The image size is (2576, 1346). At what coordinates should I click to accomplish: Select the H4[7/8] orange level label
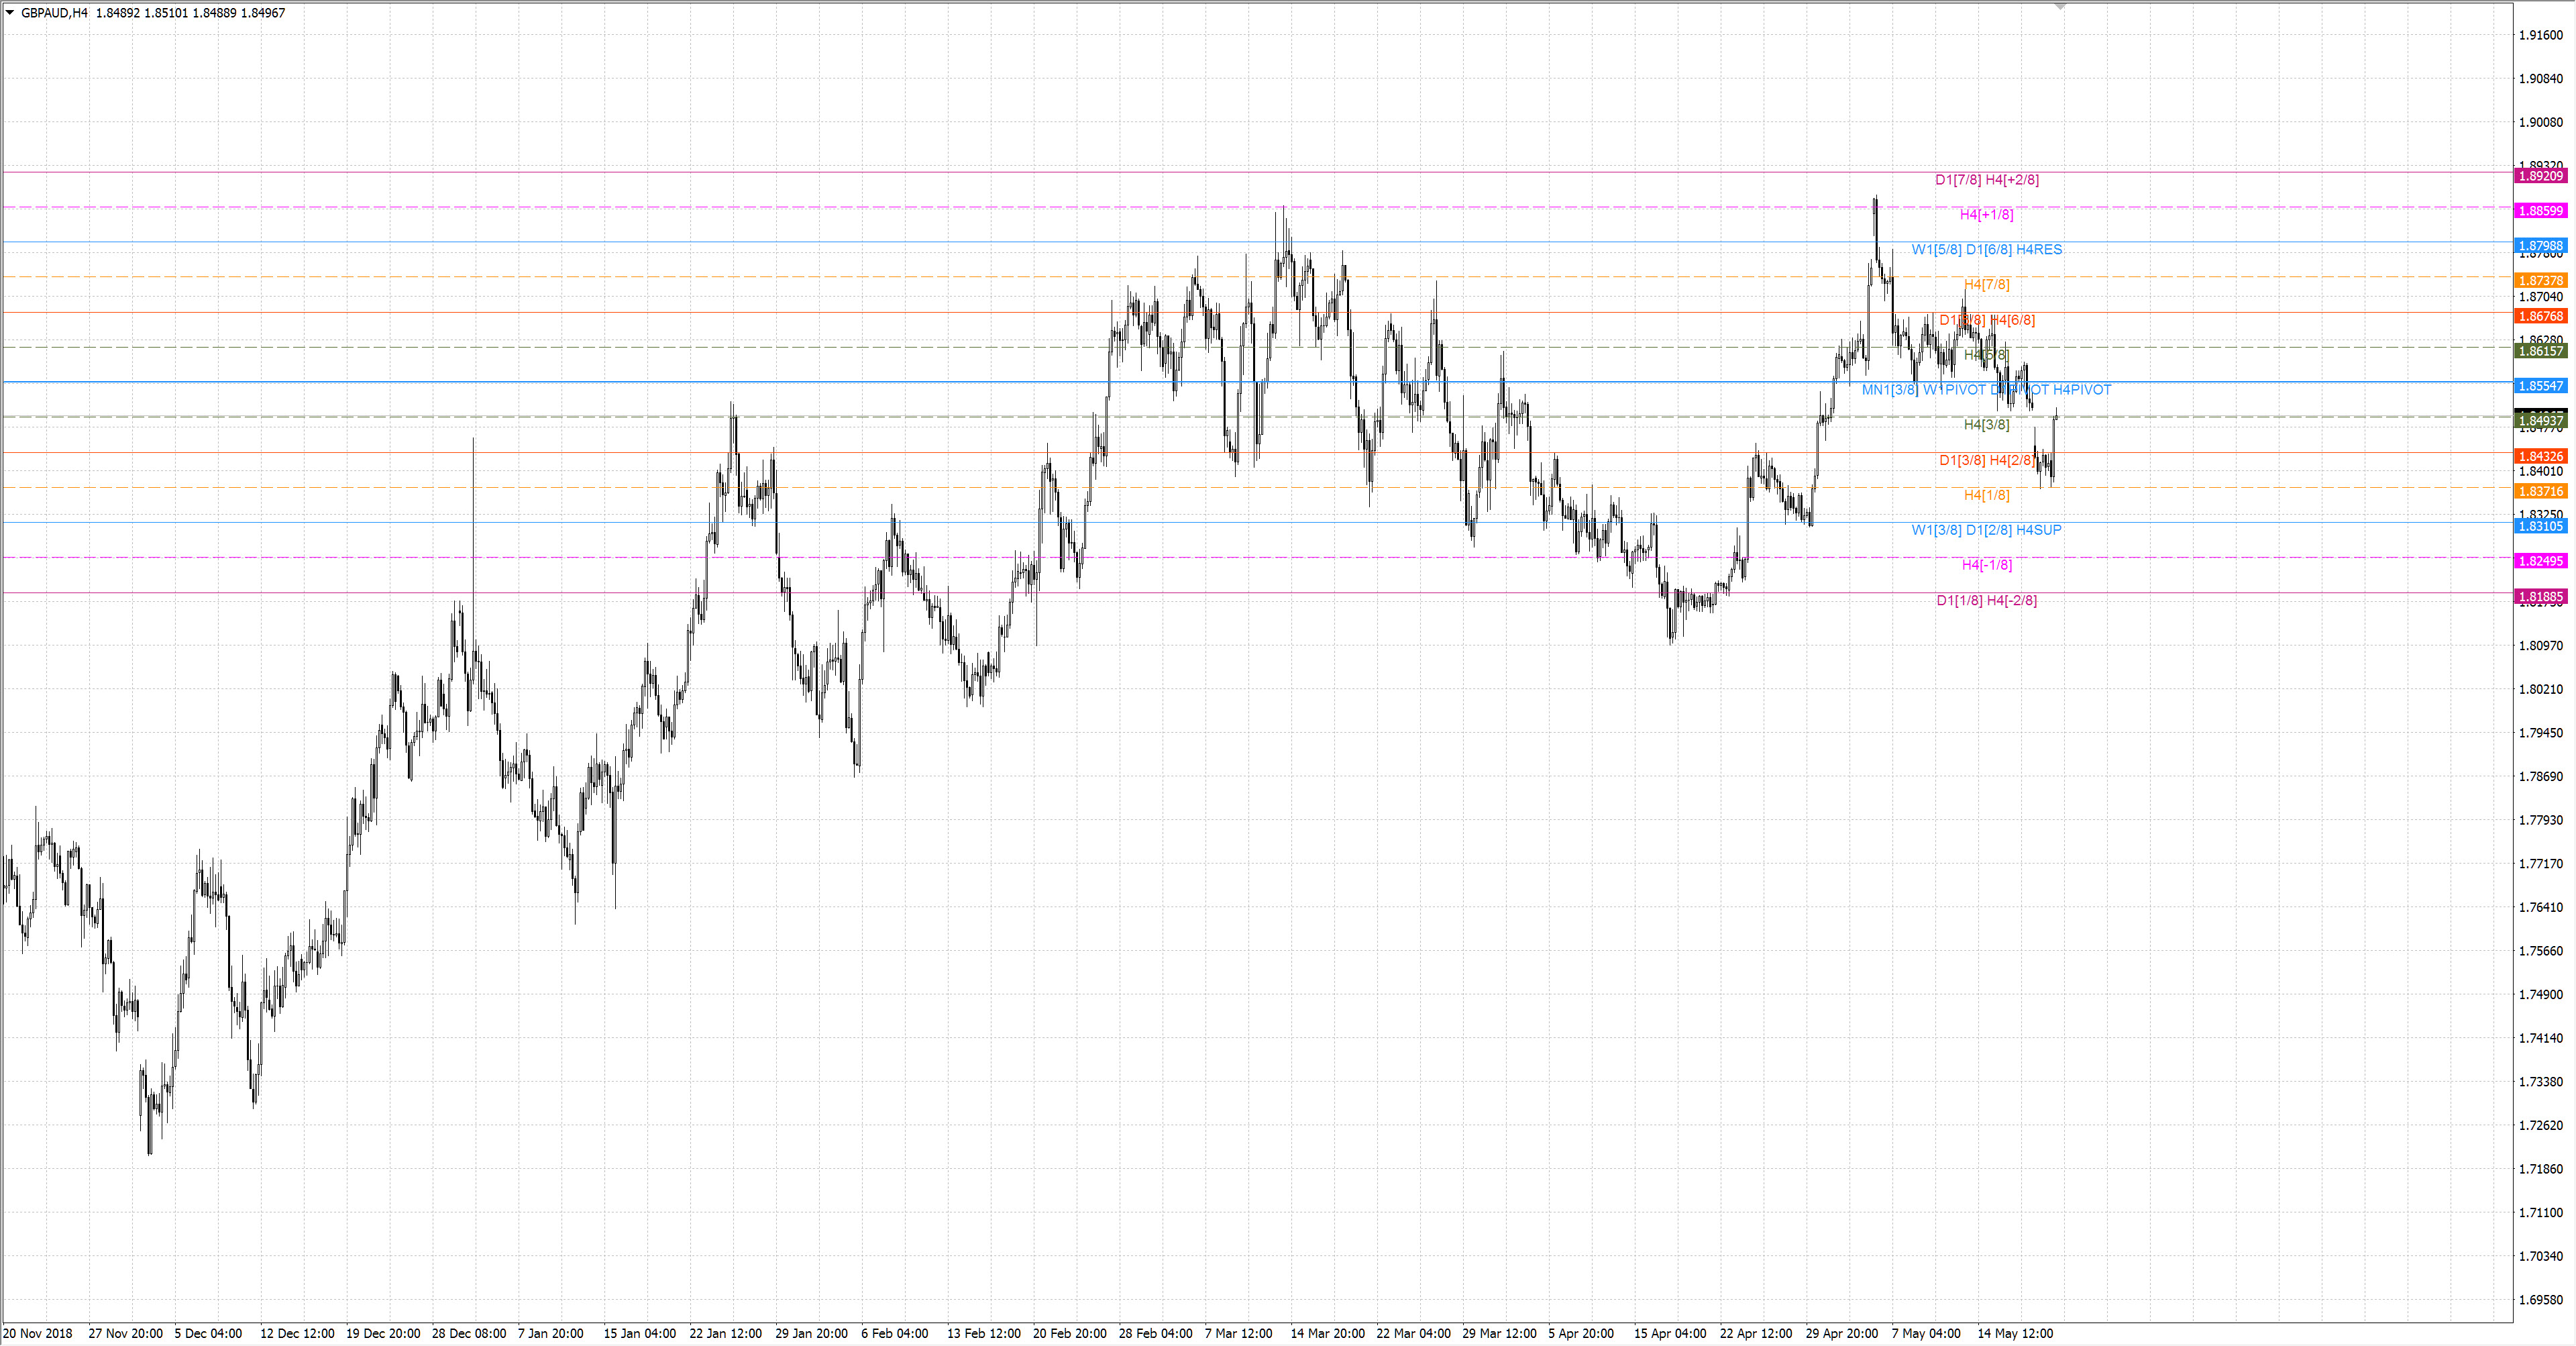tap(1986, 285)
